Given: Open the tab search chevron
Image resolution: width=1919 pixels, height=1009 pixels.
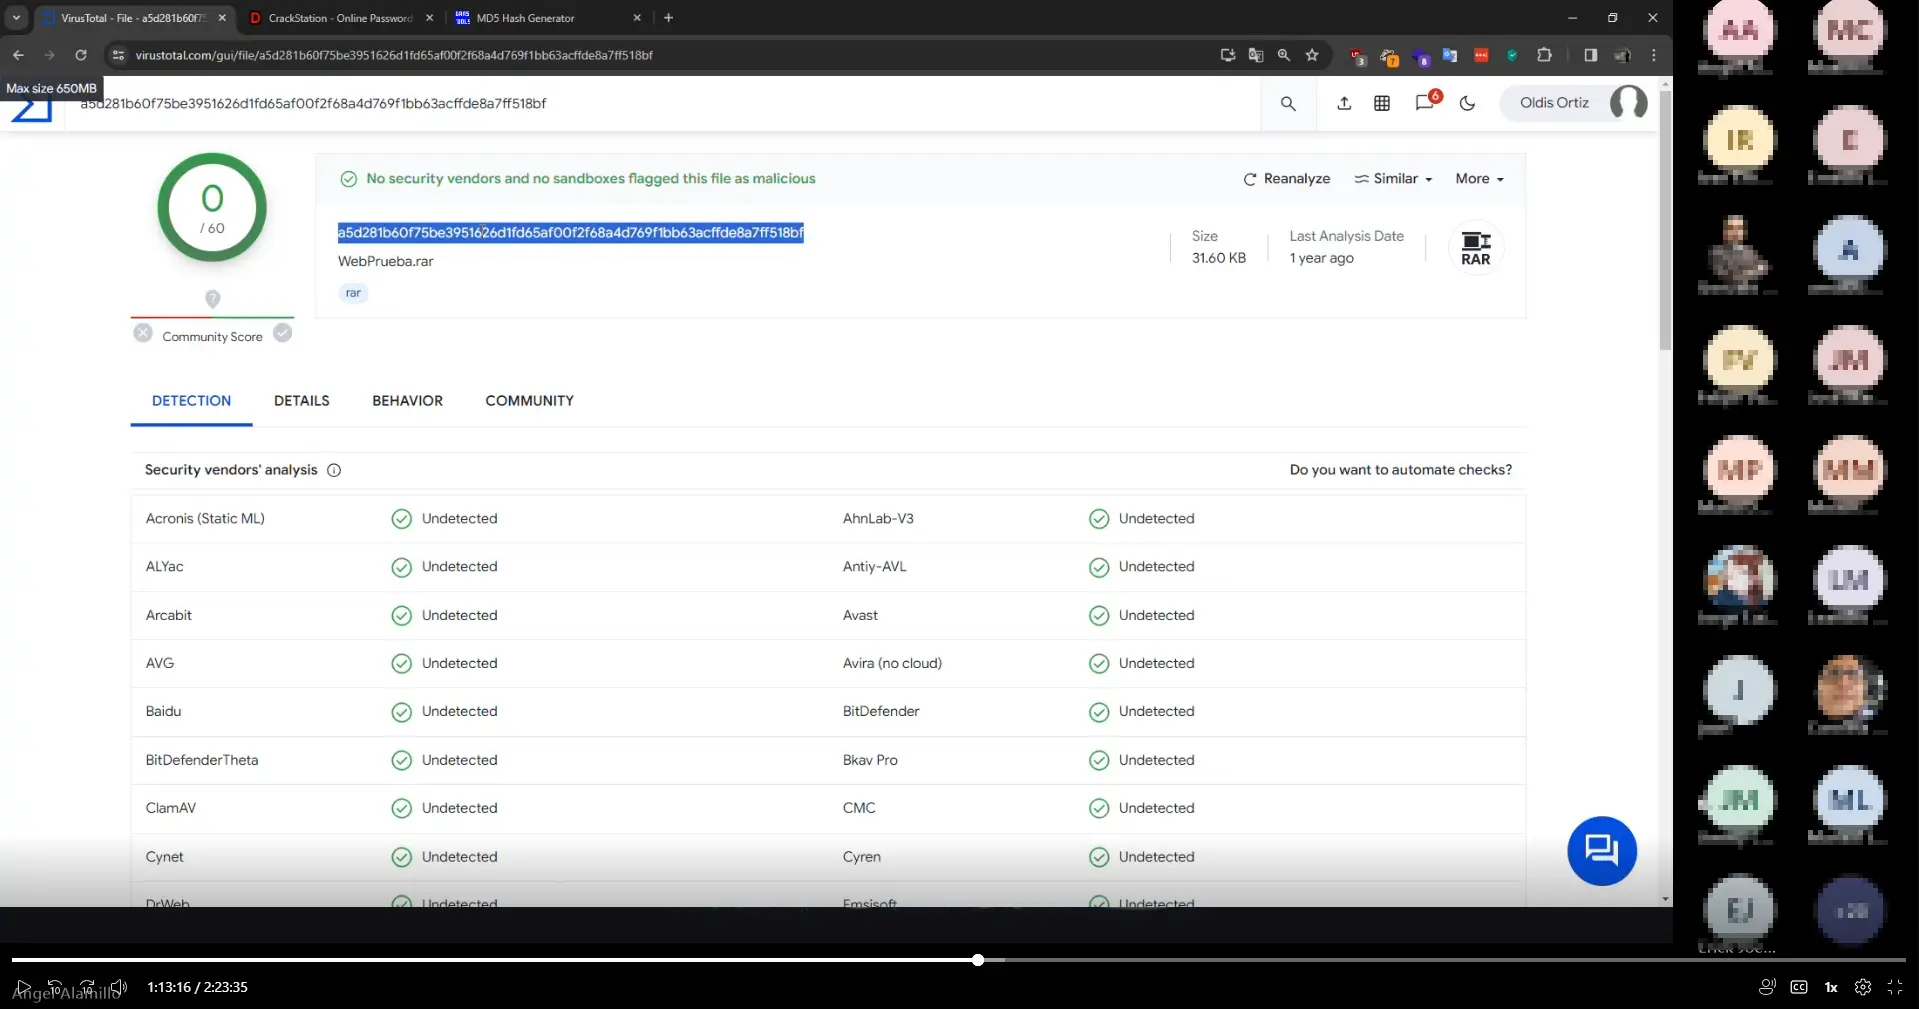Looking at the screenshot, I should (16, 18).
